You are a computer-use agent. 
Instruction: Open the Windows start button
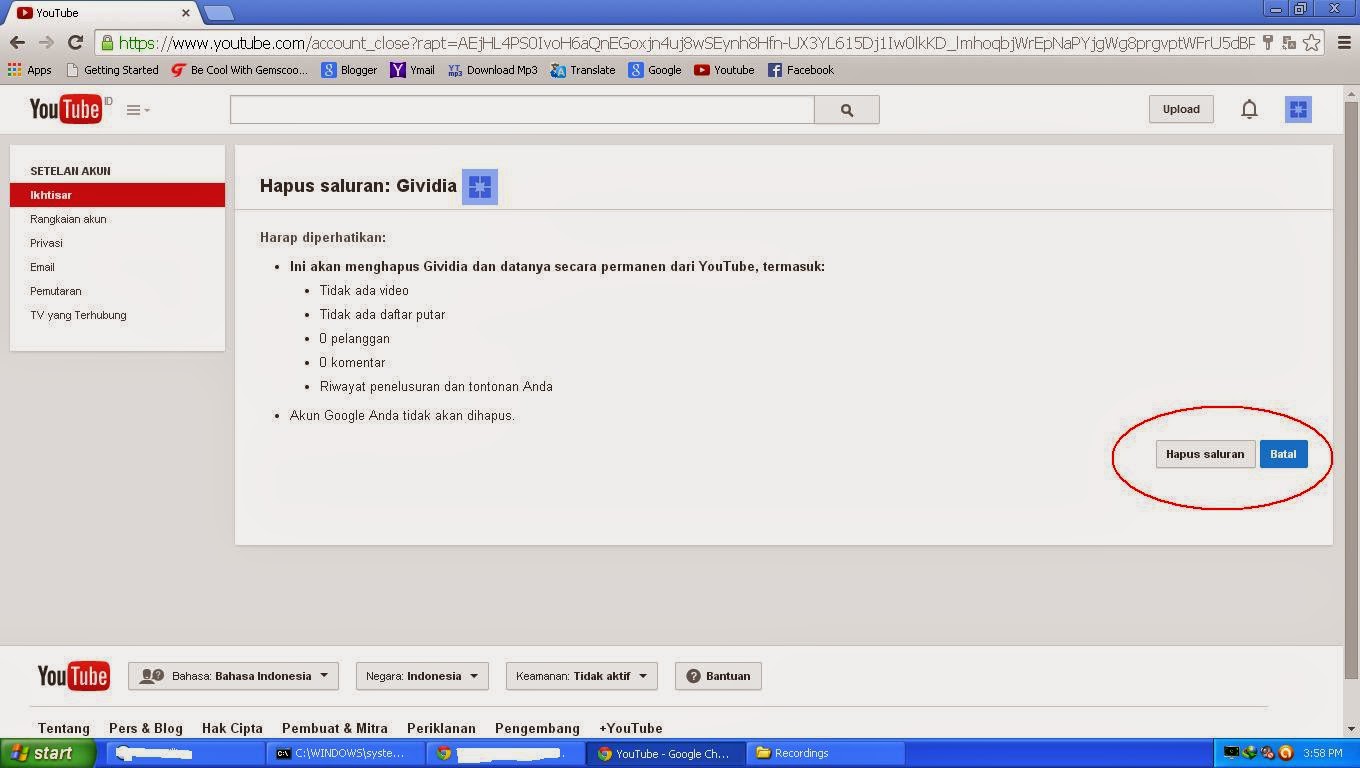[x=48, y=753]
